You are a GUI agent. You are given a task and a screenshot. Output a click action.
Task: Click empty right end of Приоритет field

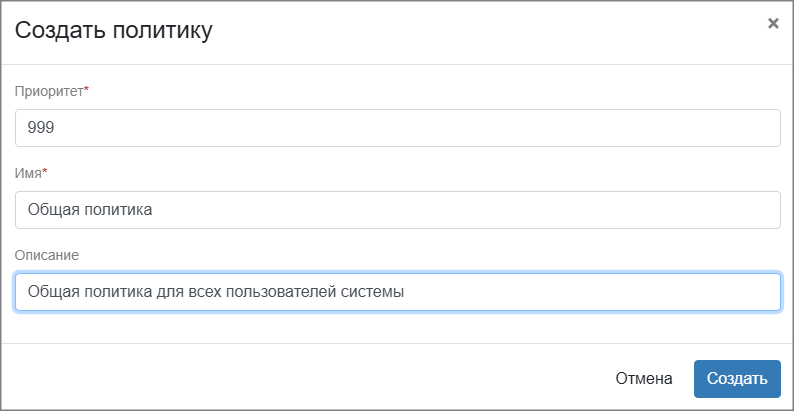click(x=650, y=128)
